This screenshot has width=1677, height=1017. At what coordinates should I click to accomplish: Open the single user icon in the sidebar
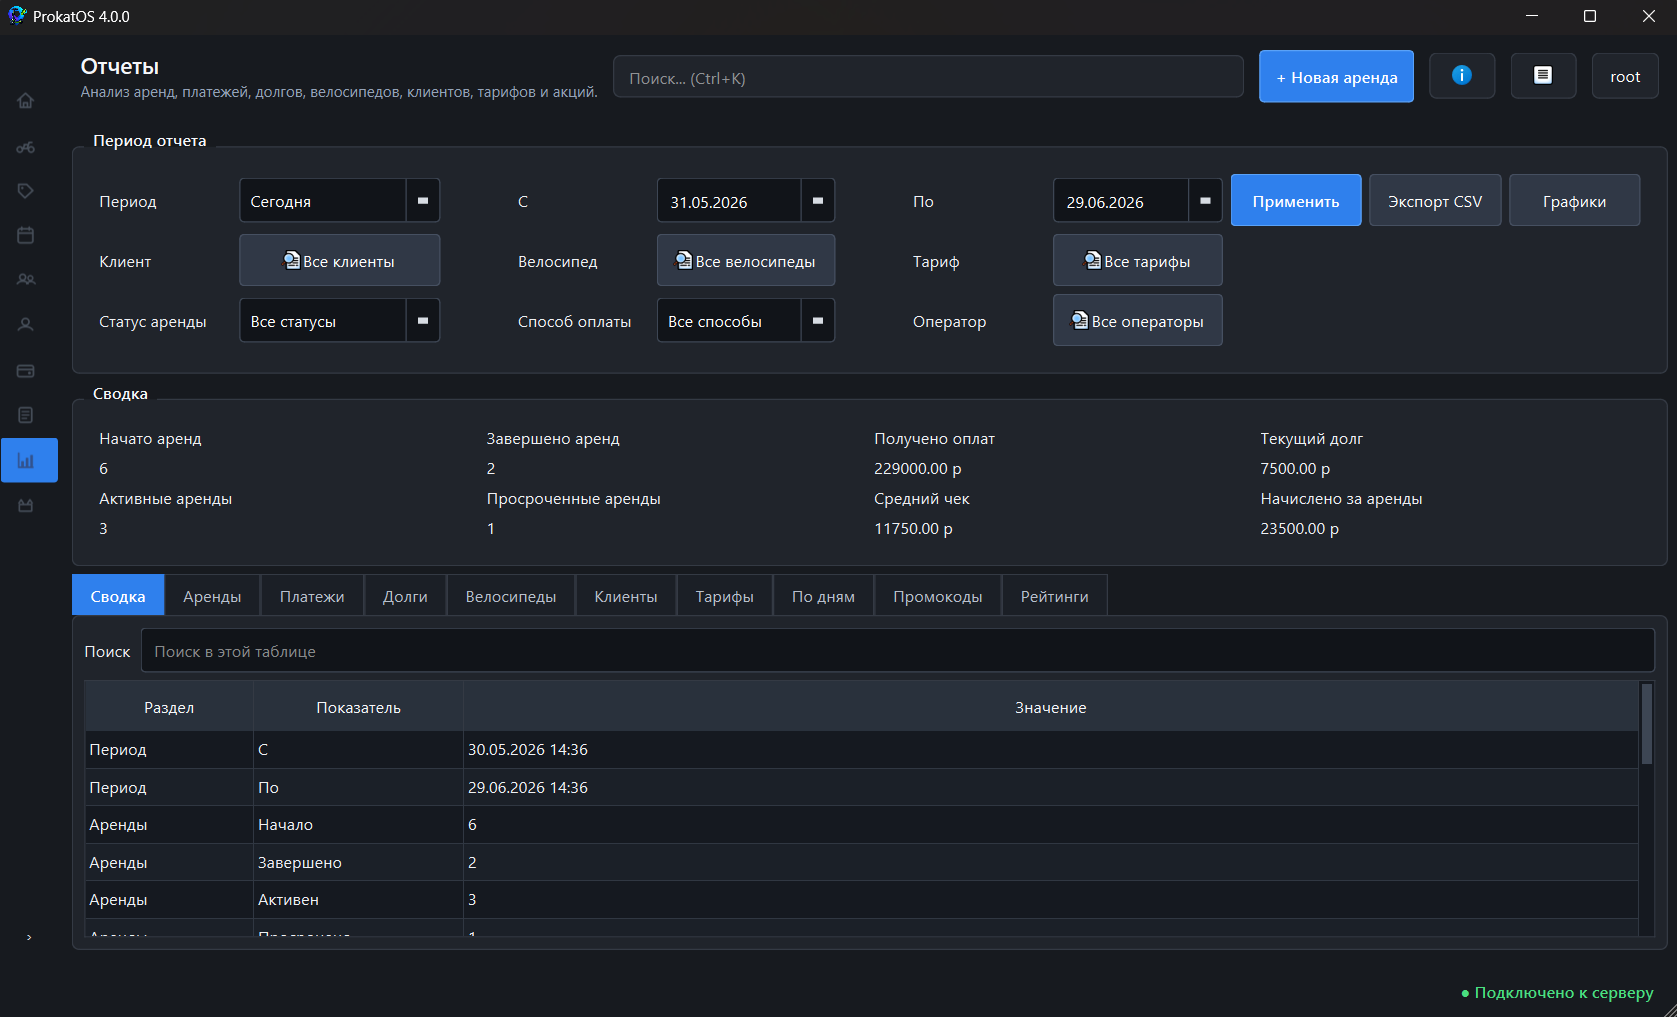click(x=26, y=325)
